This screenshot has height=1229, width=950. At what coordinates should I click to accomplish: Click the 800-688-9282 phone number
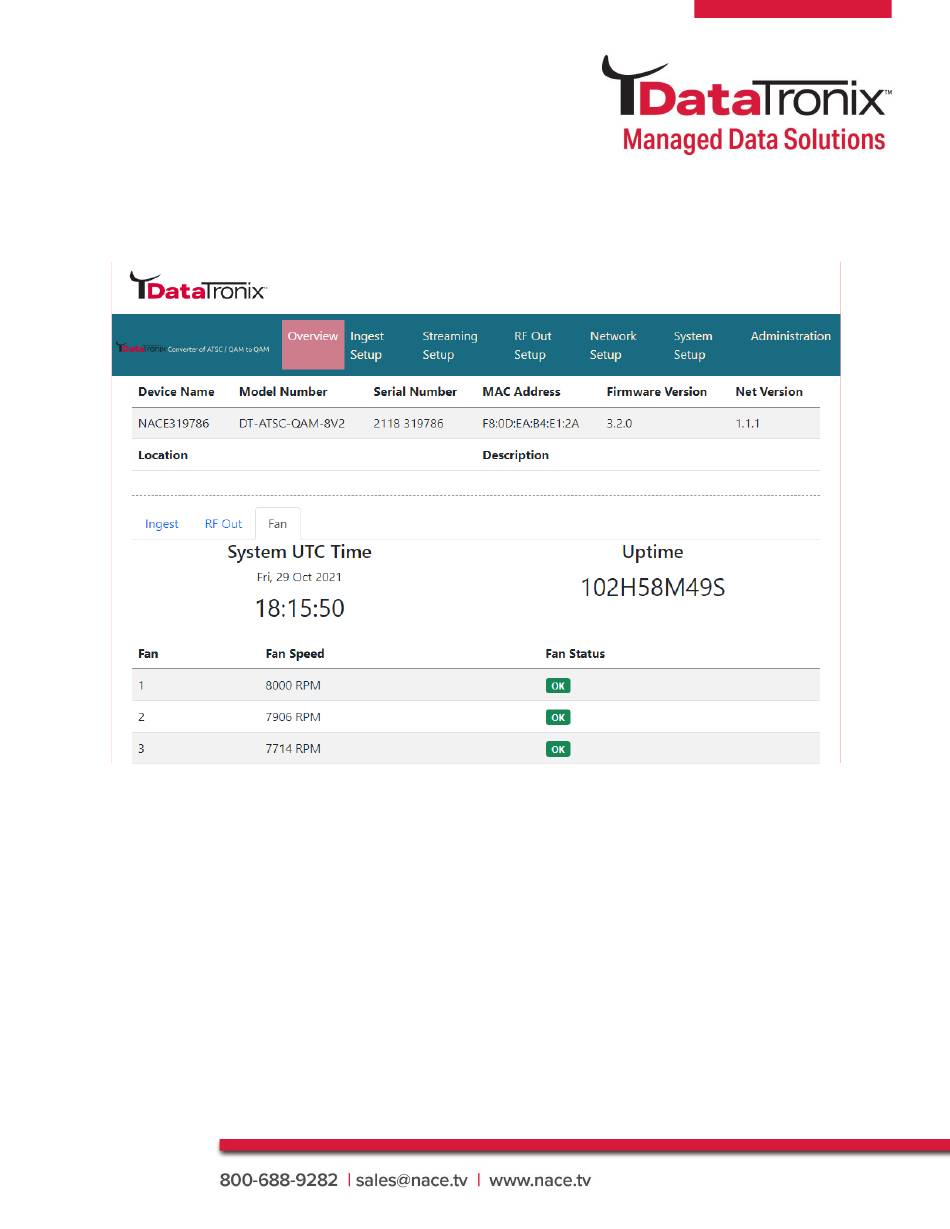click(278, 1181)
